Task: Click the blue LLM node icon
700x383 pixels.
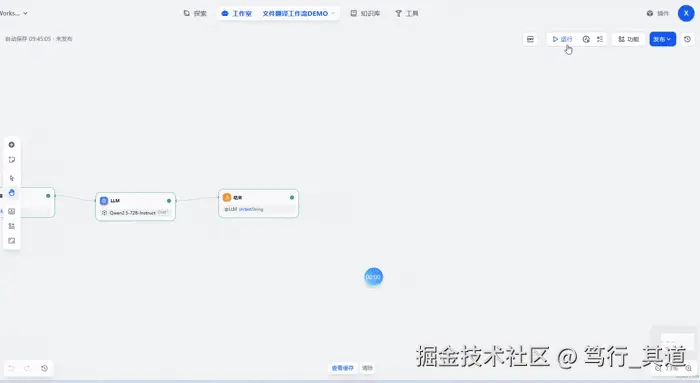Action: tap(104, 201)
